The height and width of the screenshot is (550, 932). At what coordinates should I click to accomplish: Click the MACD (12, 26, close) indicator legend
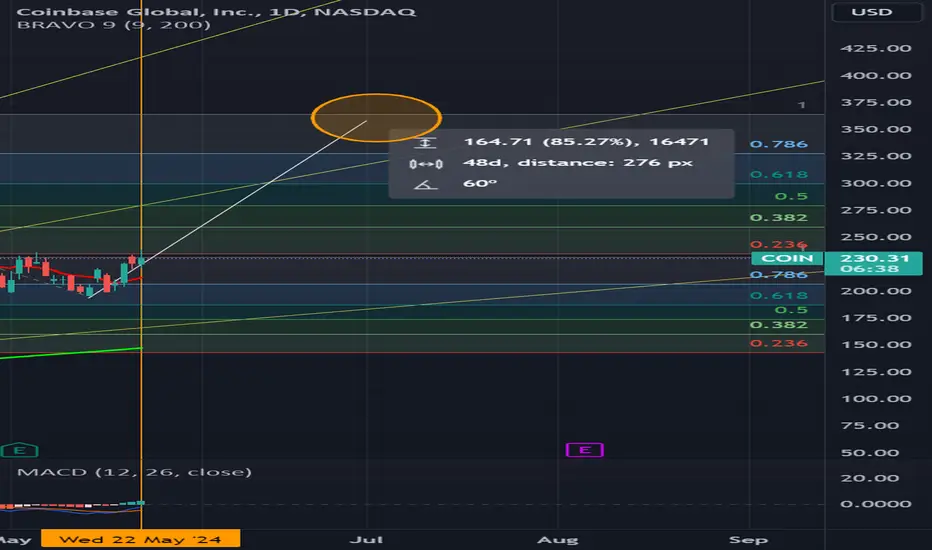pyautogui.click(x=134, y=472)
